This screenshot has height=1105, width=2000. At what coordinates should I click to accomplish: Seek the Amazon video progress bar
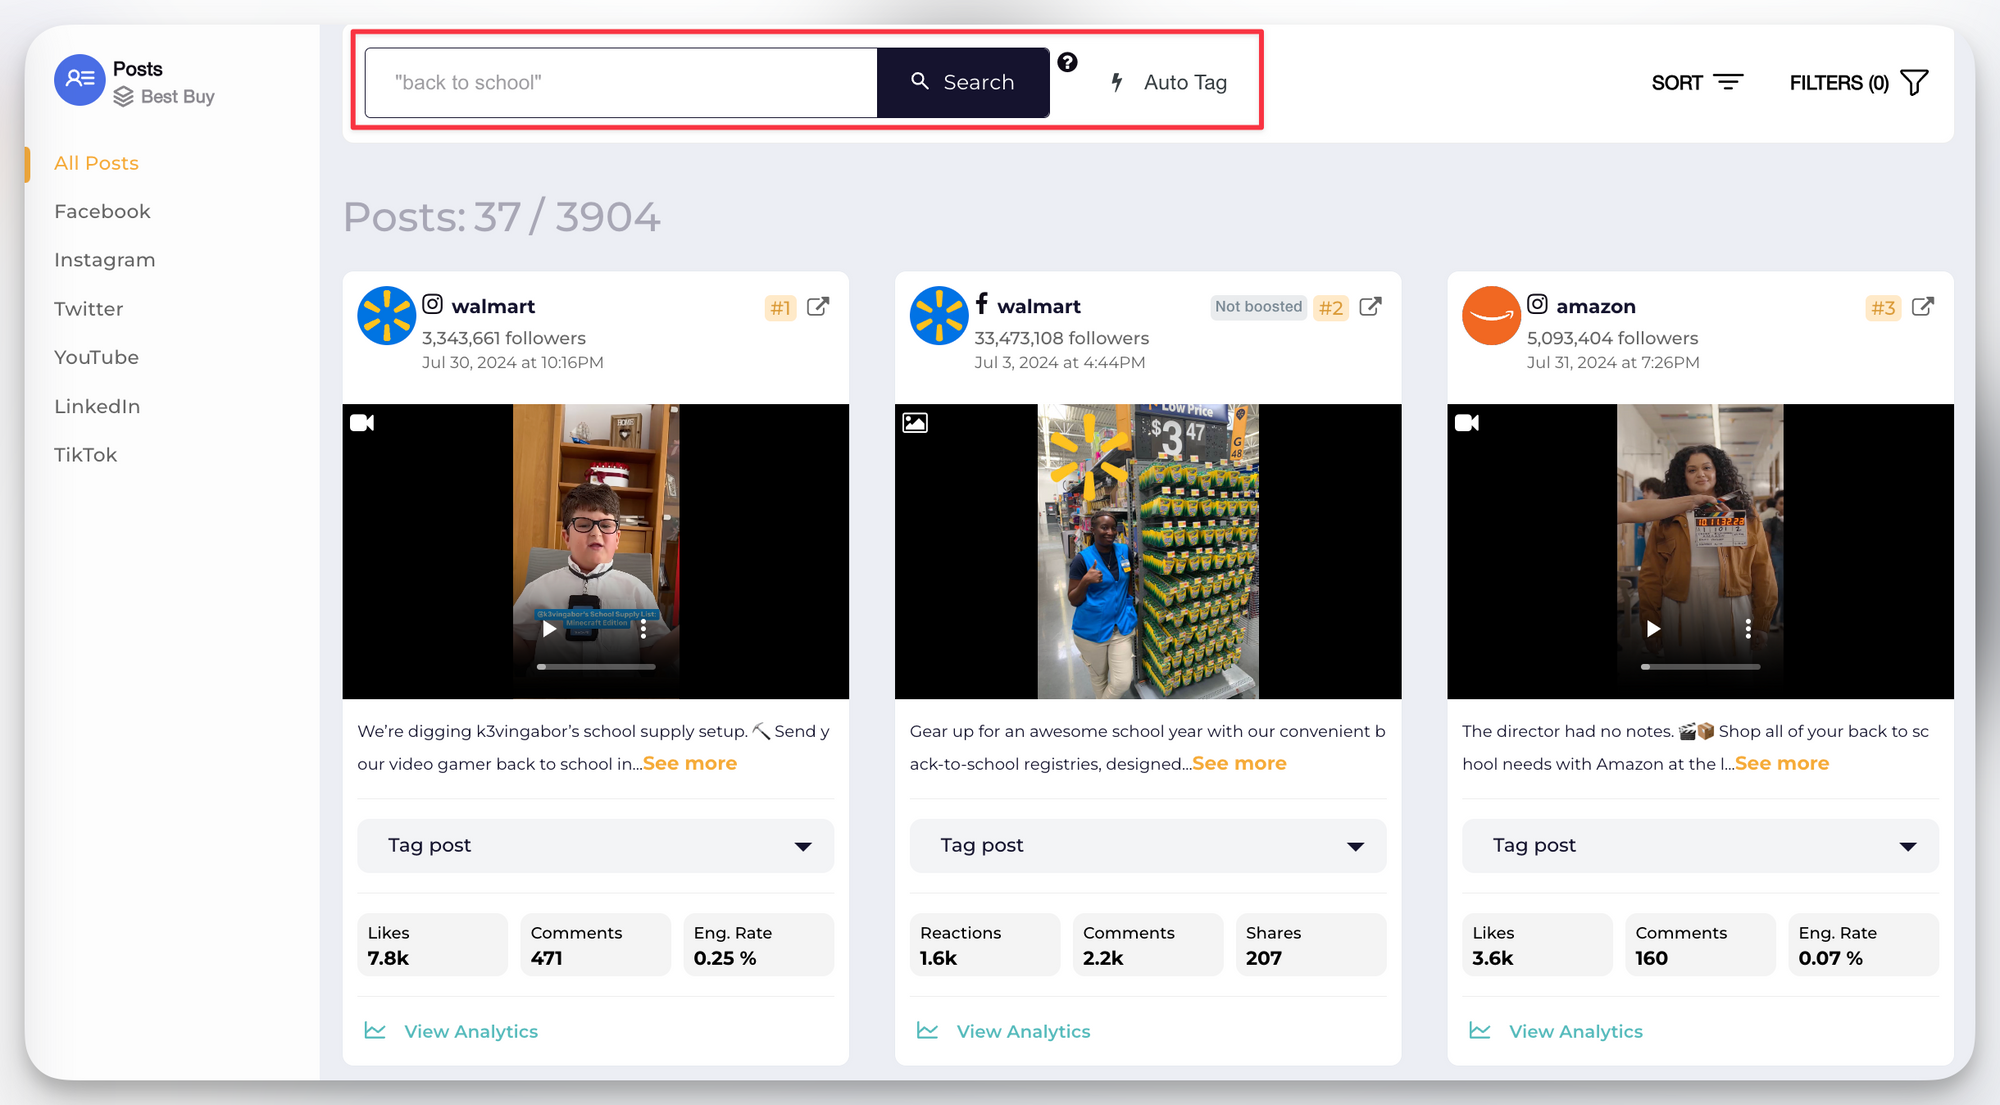[1700, 666]
